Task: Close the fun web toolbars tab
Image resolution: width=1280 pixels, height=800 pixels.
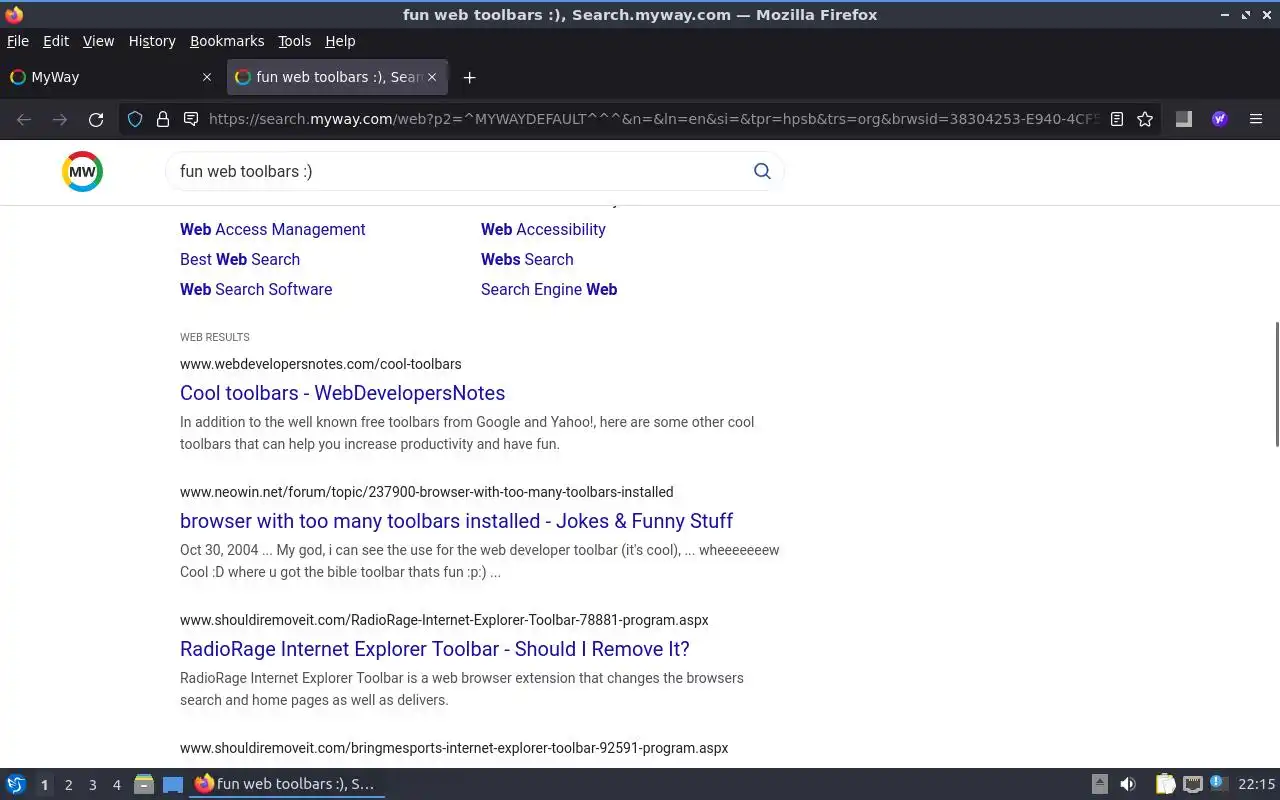Action: tap(432, 77)
